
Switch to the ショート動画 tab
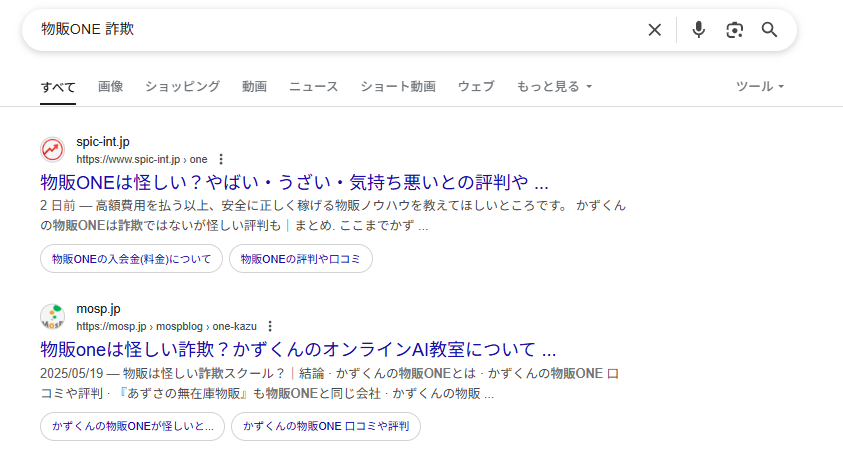click(x=398, y=87)
